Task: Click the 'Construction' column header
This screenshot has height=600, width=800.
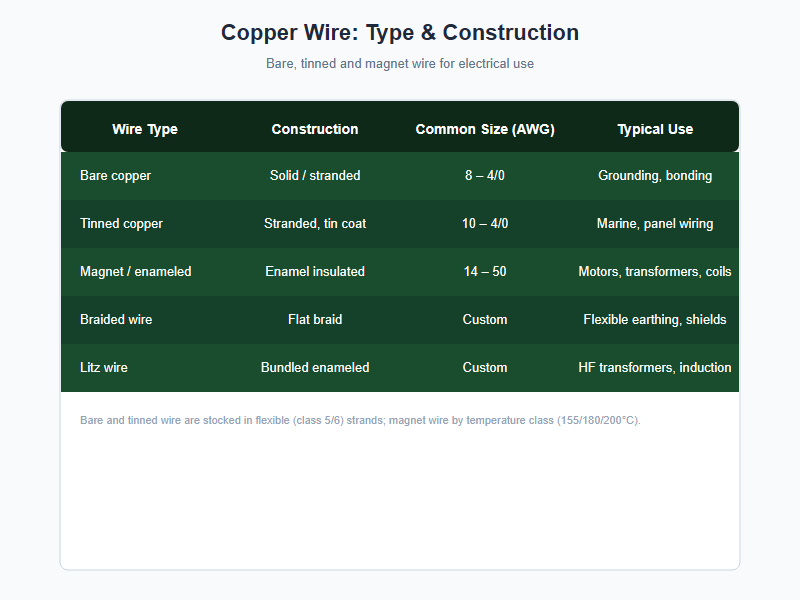Action: tap(315, 129)
